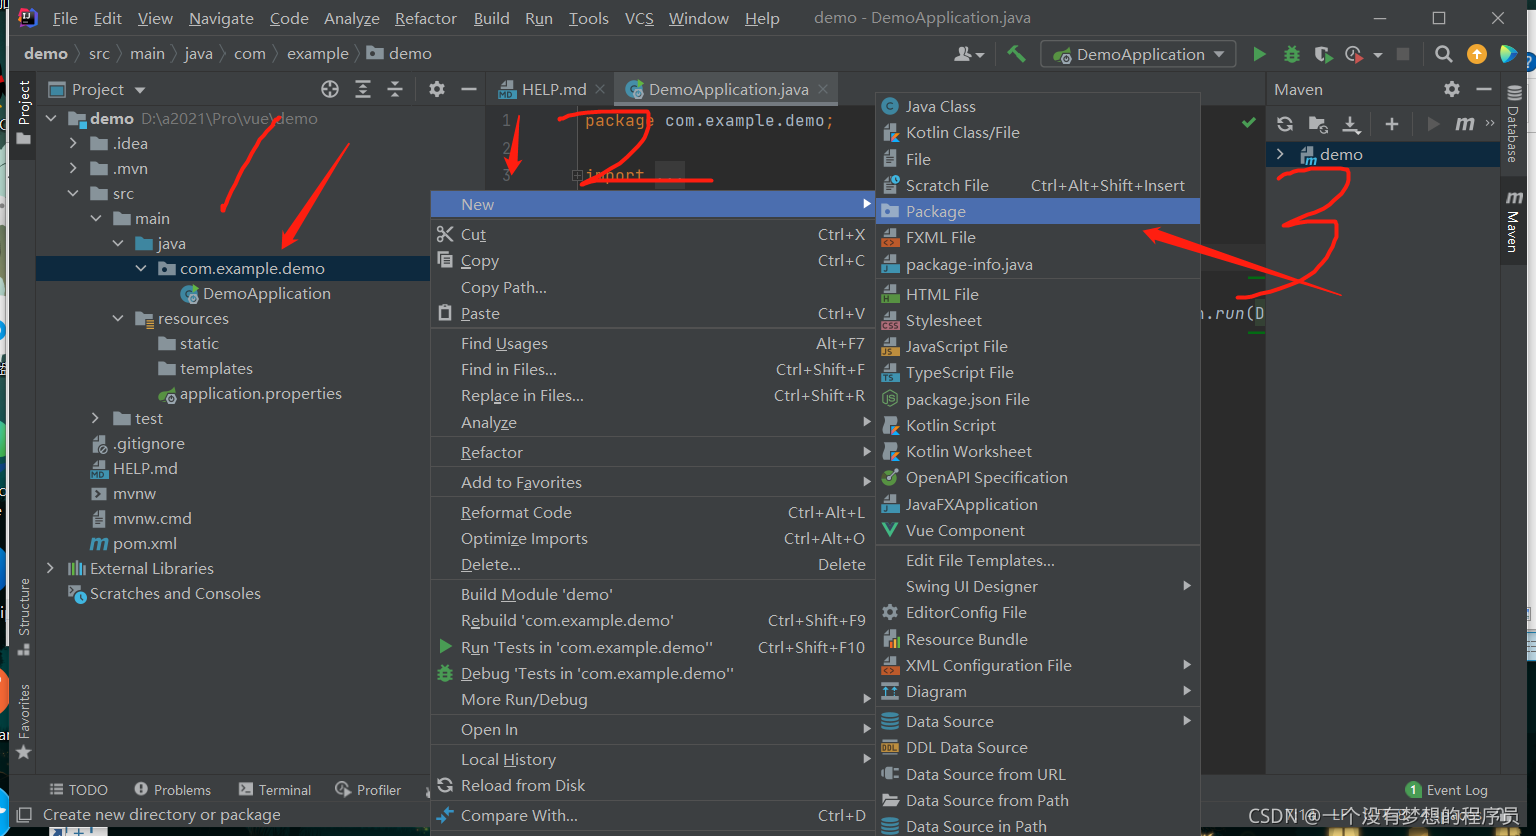
Task: Switch to DemoApplication.java tab
Action: point(727,89)
